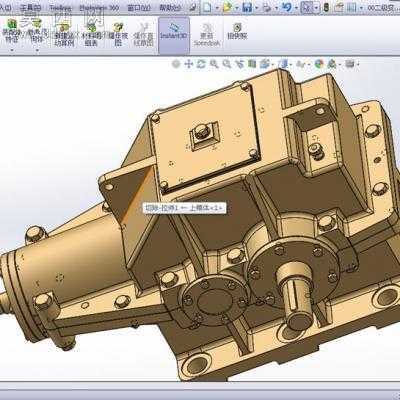Activate the Select cursor tool
400x400 pixels.
(x=307, y=7)
